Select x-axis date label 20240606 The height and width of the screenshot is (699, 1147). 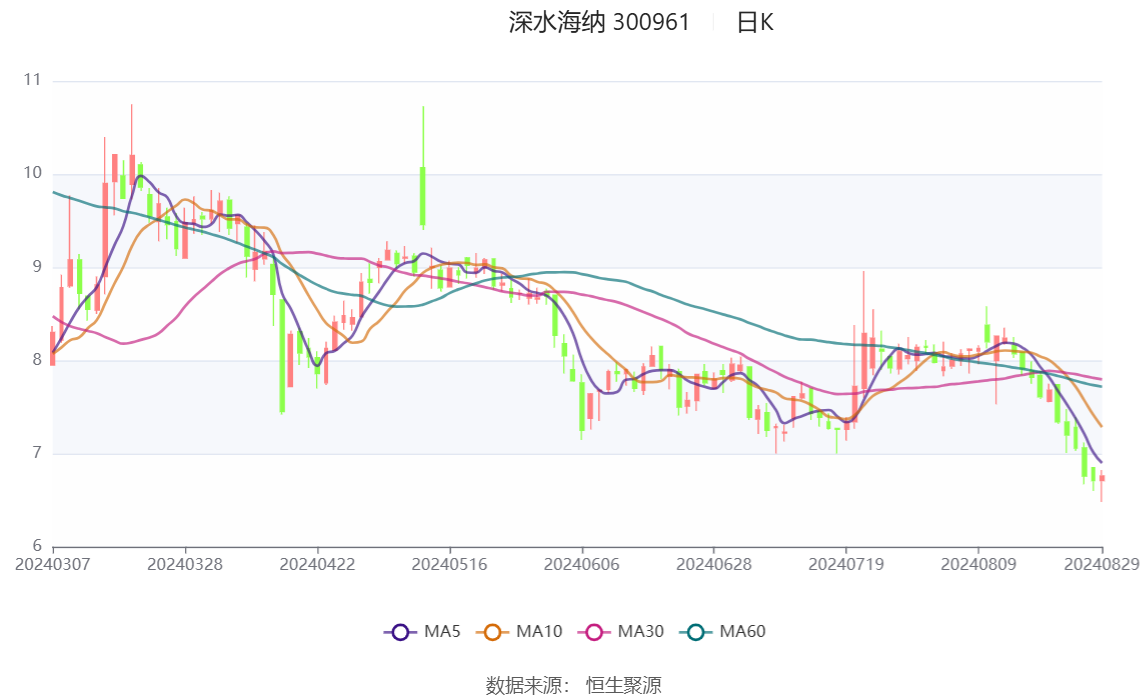click(582, 564)
